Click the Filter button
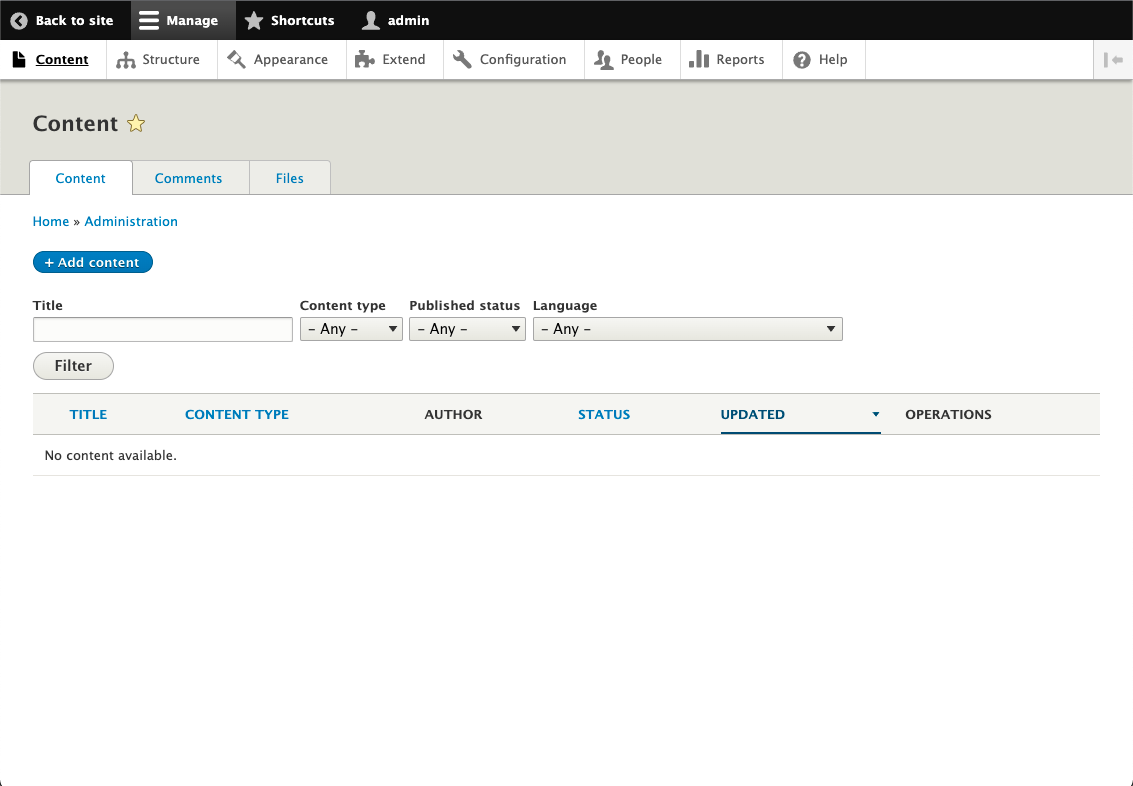The image size is (1133, 786). pyautogui.click(x=73, y=366)
